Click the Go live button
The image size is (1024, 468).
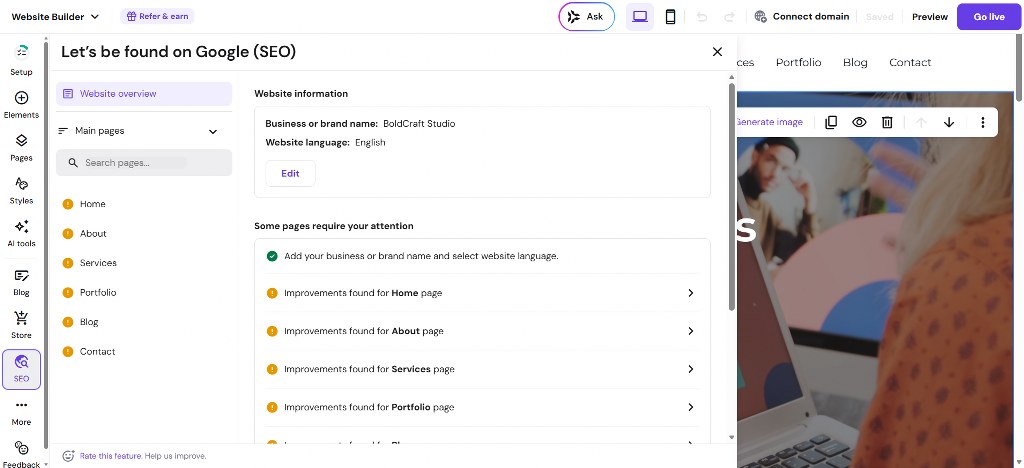tap(989, 17)
